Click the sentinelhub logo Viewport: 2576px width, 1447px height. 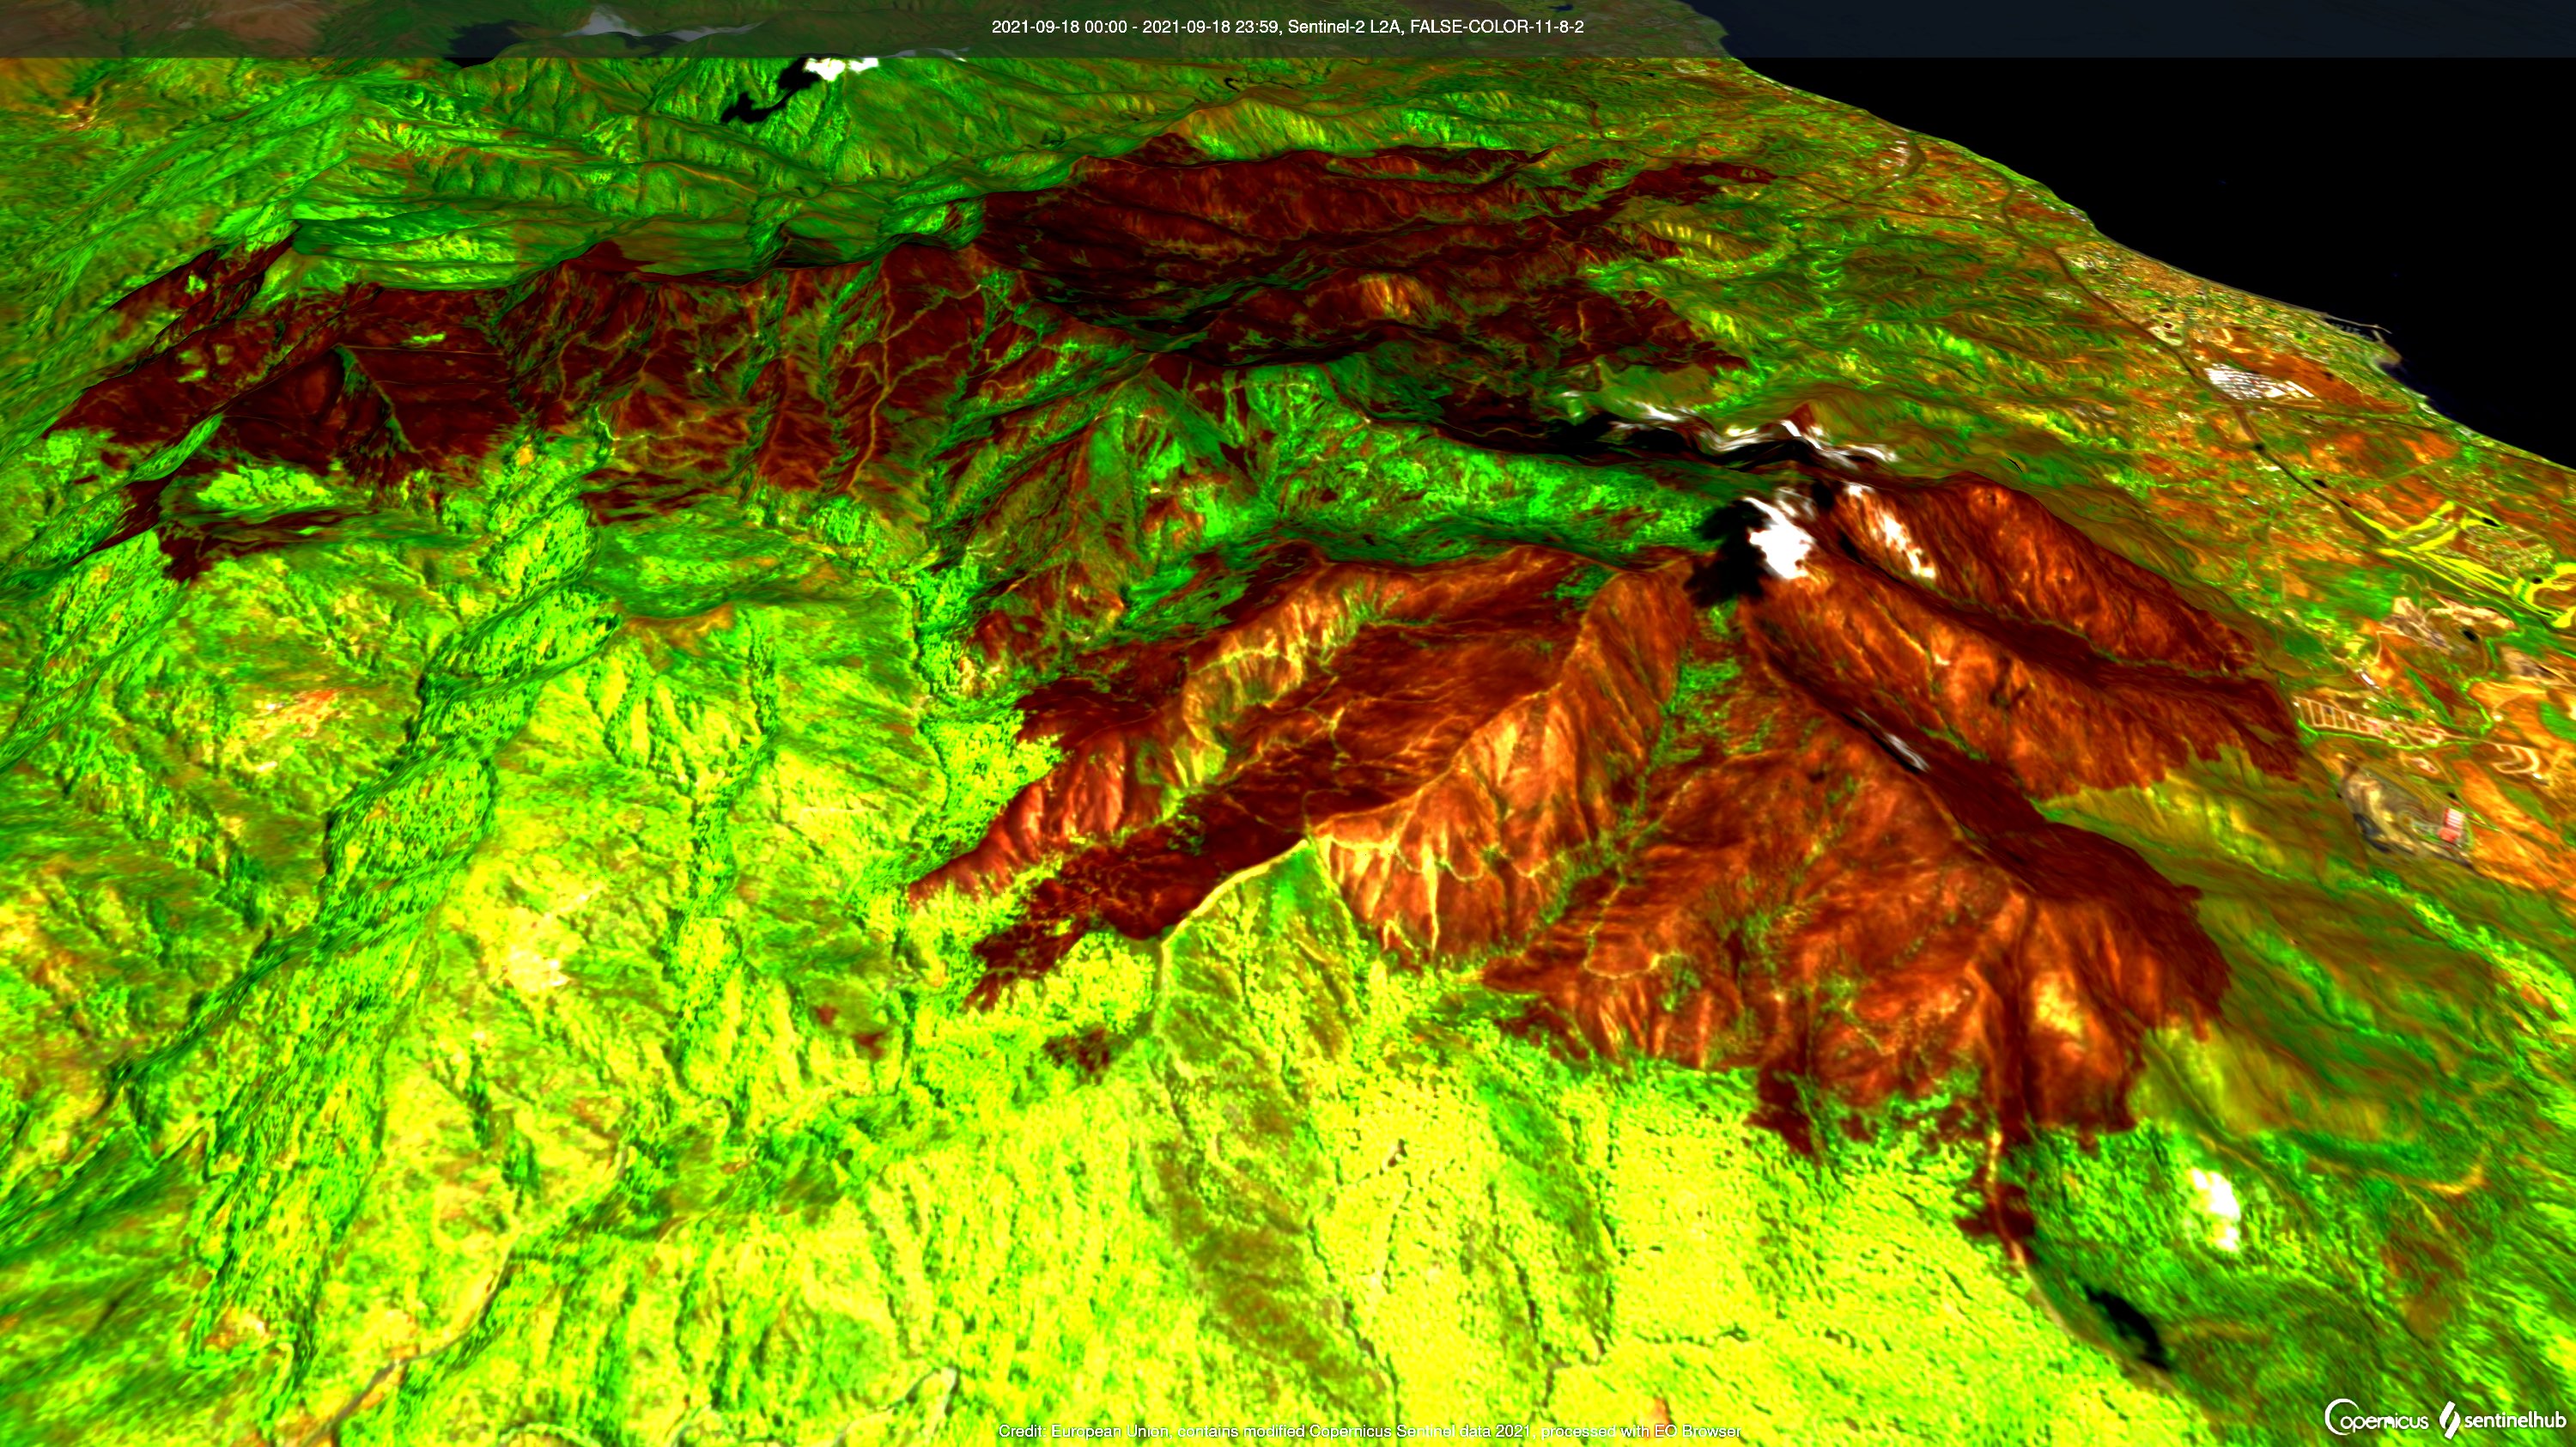pyautogui.click(x=2503, y=1419)
